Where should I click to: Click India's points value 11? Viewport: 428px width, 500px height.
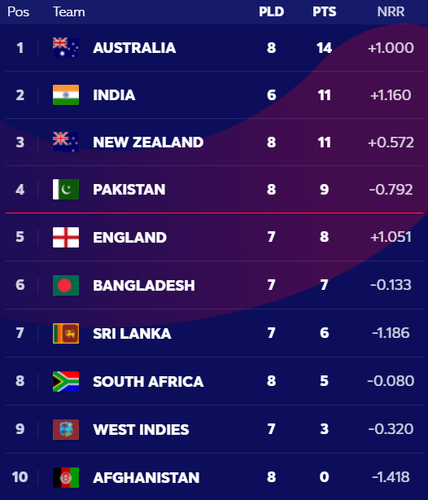point(324,95)
